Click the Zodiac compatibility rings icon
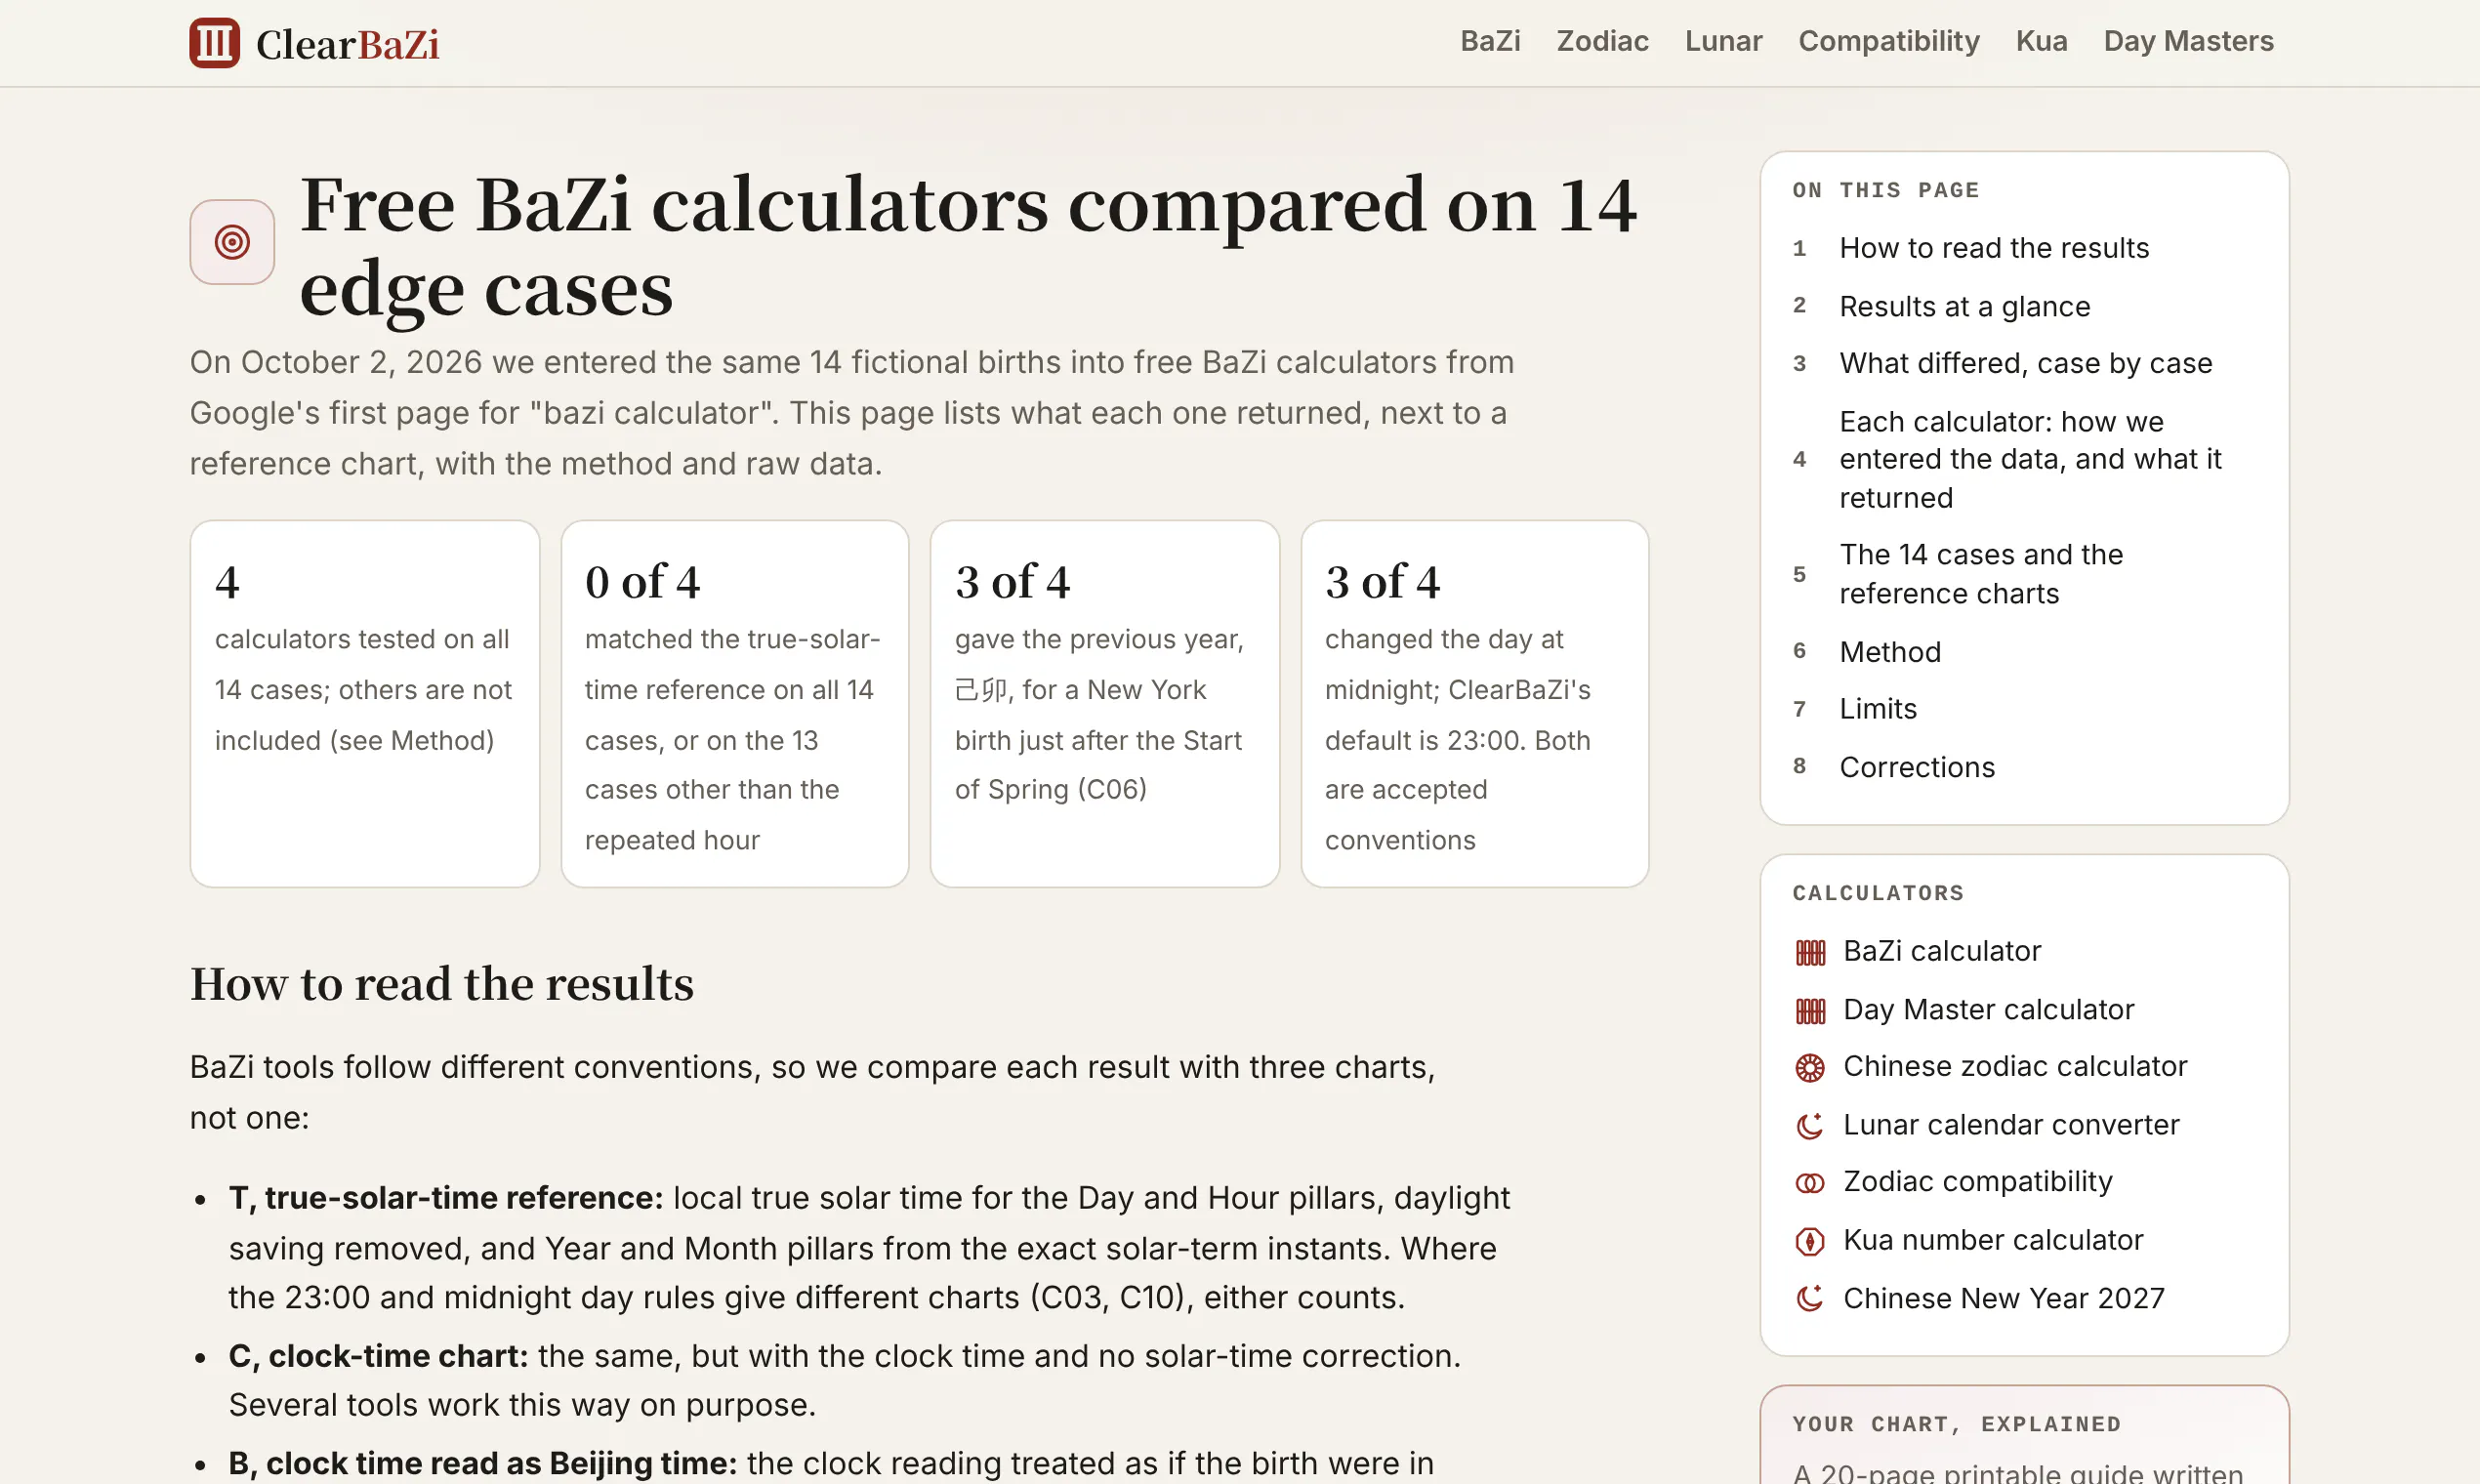 [1810, 1183]
